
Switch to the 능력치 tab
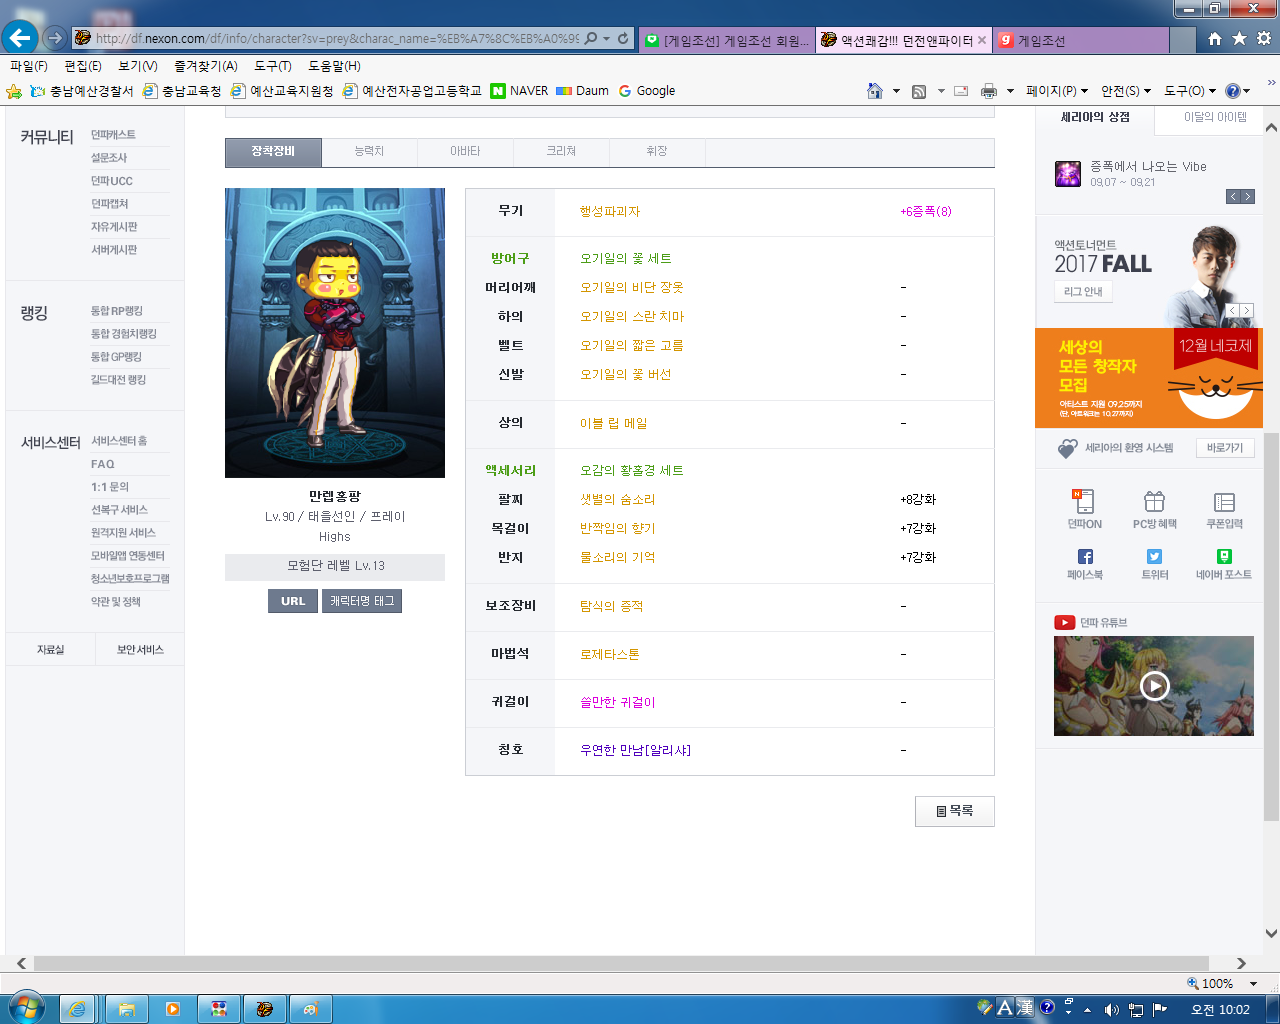coord(369,151)
